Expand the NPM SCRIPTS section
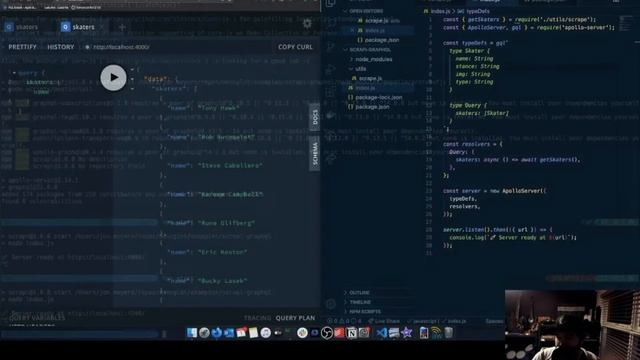The image size is (640, 360). [x=362, y=311]
